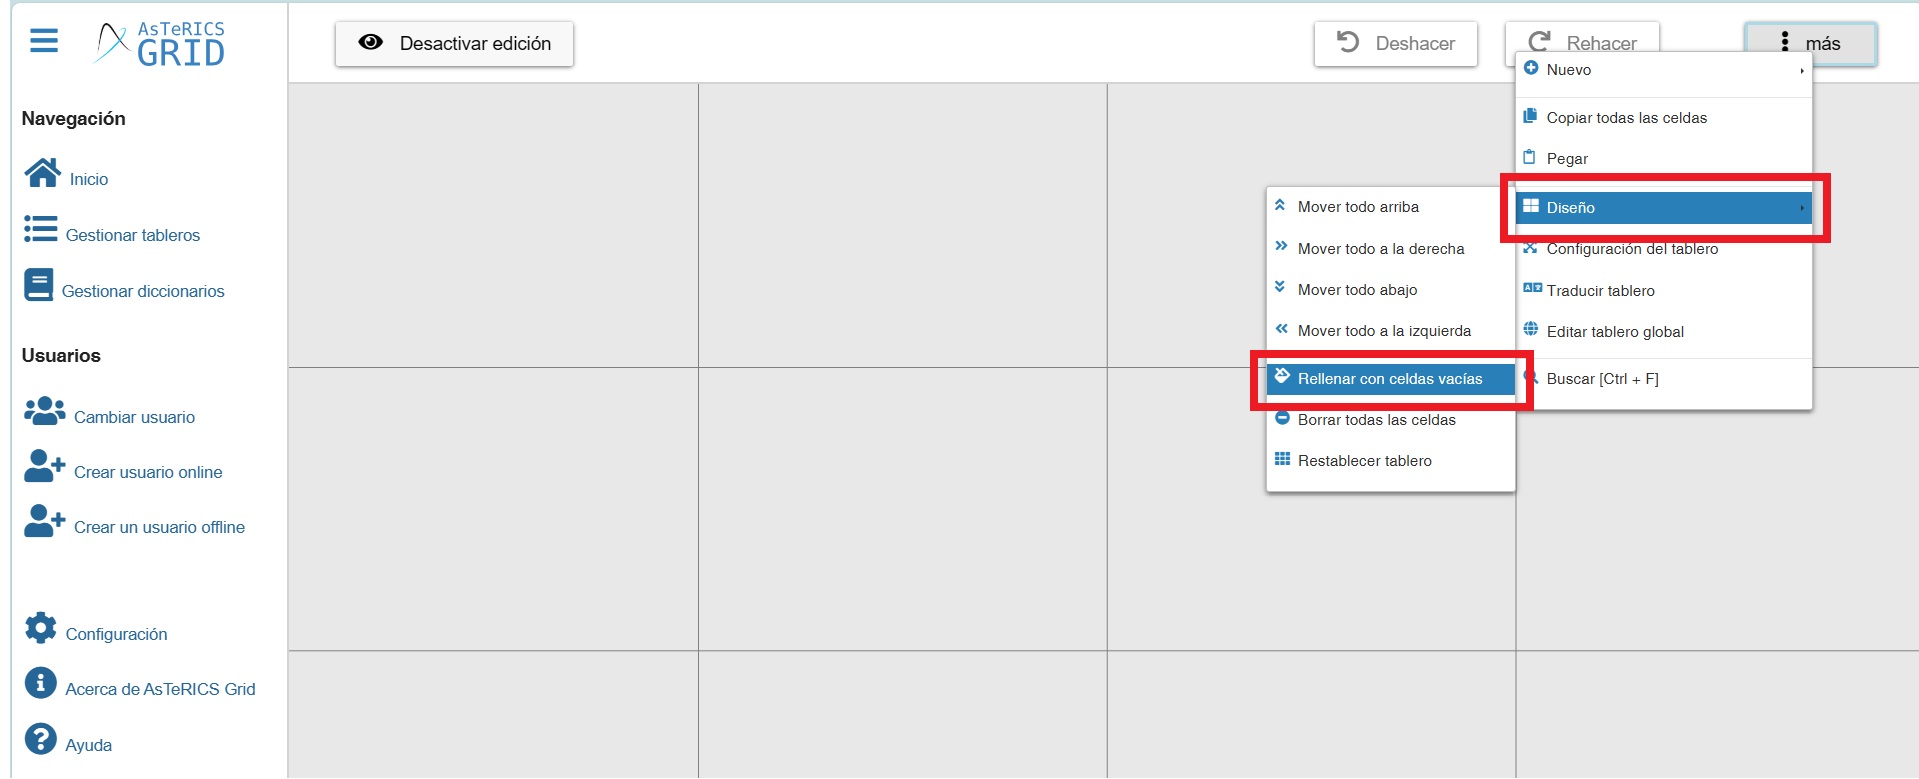Open Configuración link in sidebar
This screenshot has height=779, width=1919.
pos(116,634)
